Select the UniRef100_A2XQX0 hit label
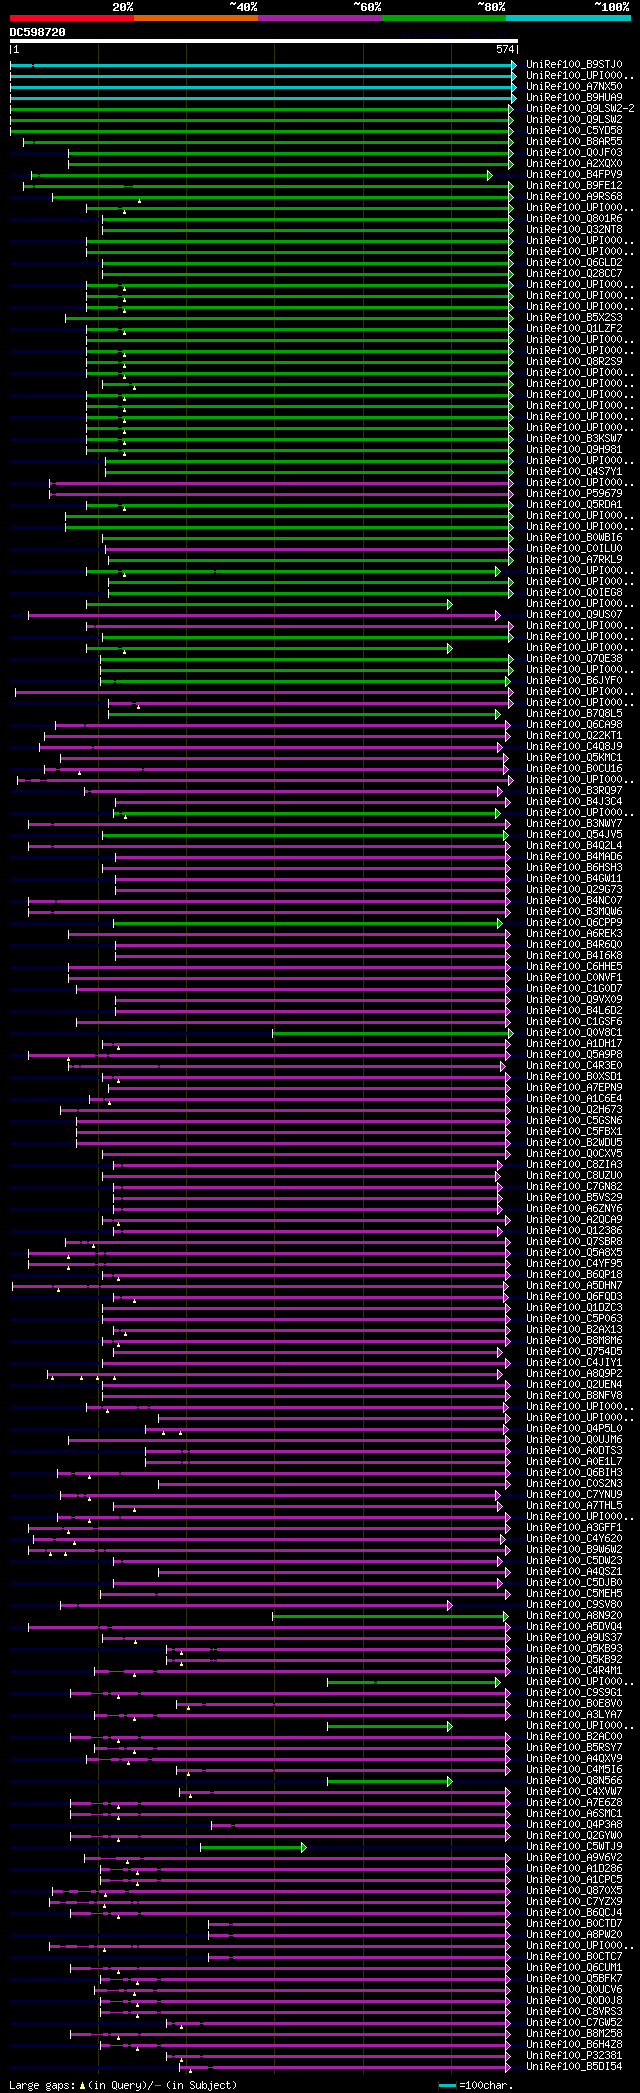The image size is (640, 2093). click(574, 164)
